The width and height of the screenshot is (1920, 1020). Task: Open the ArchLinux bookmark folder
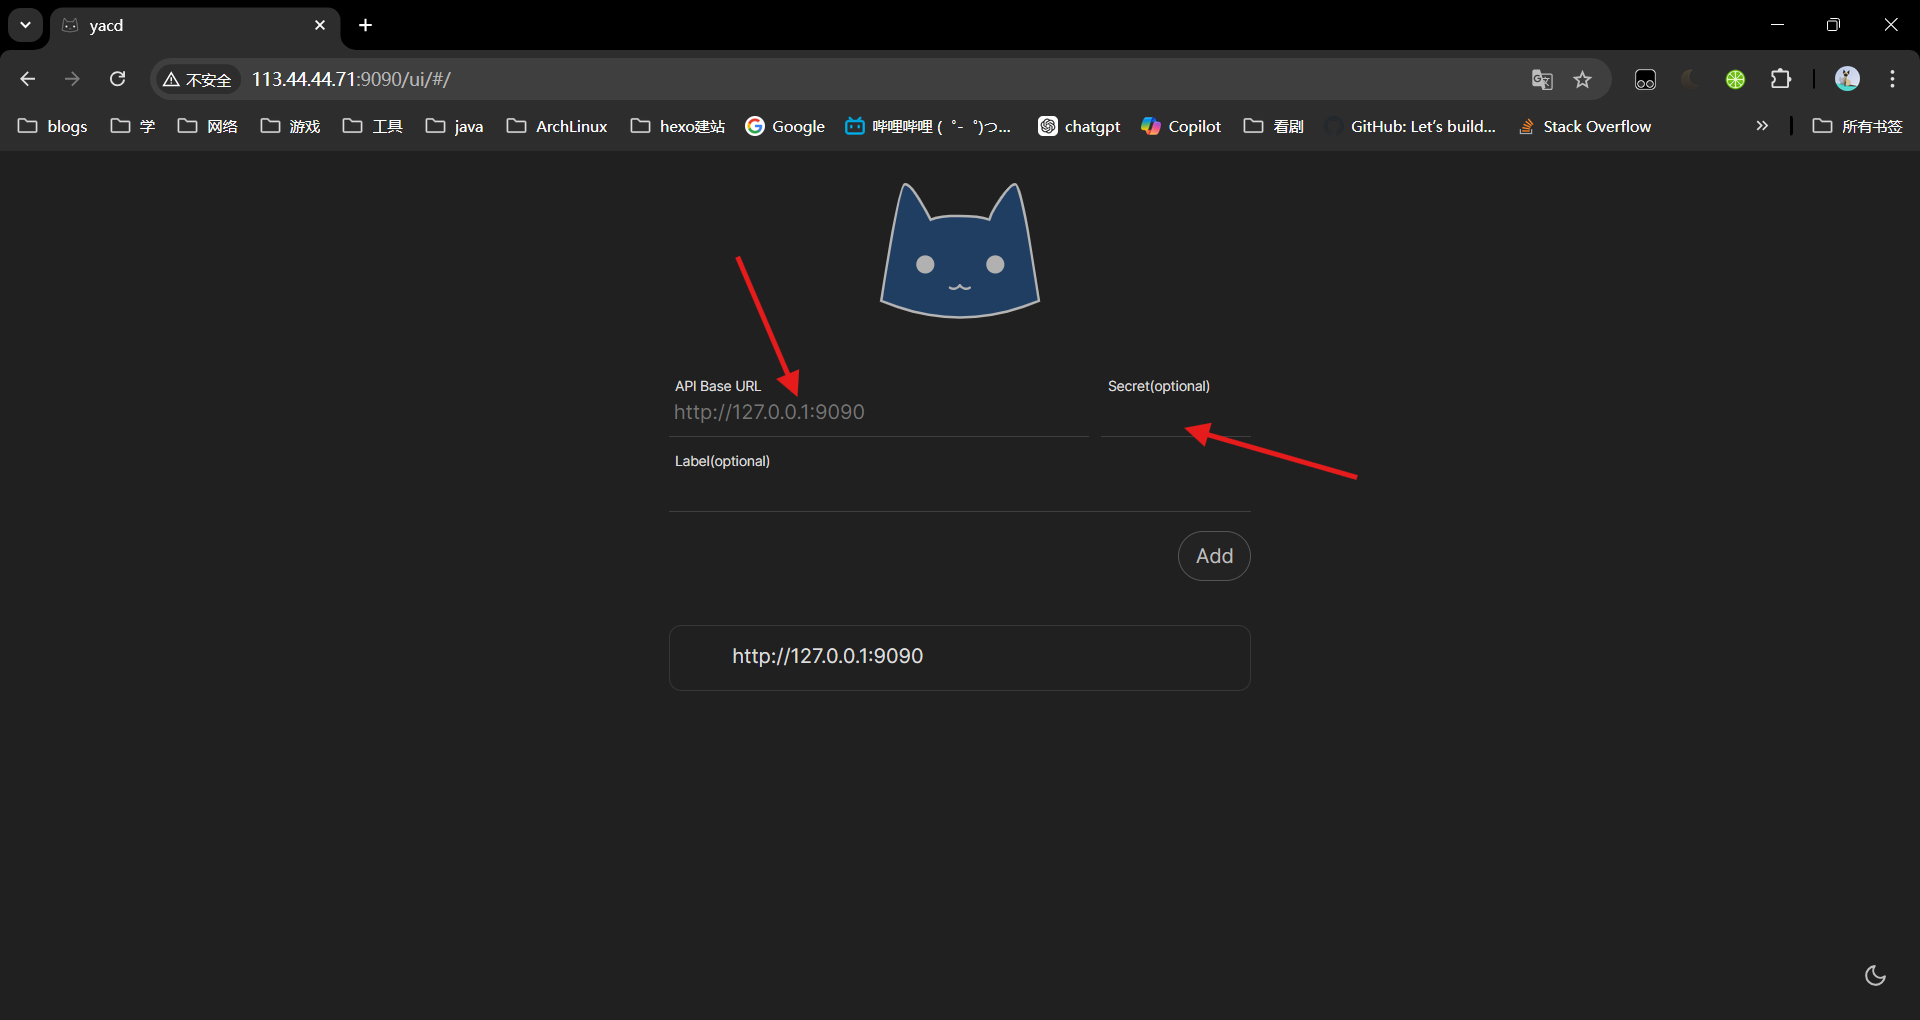[557, 126]
